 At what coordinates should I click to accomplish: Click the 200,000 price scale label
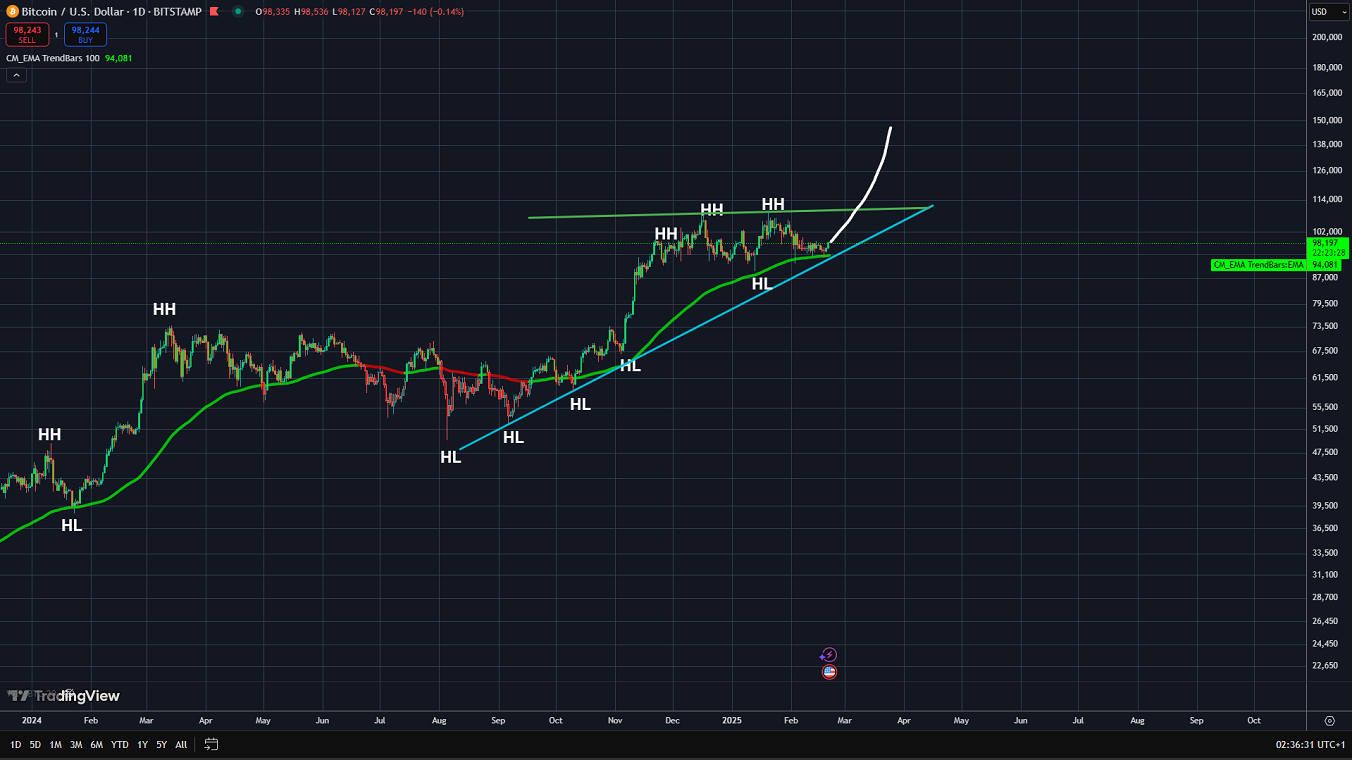coord(1327,37)
